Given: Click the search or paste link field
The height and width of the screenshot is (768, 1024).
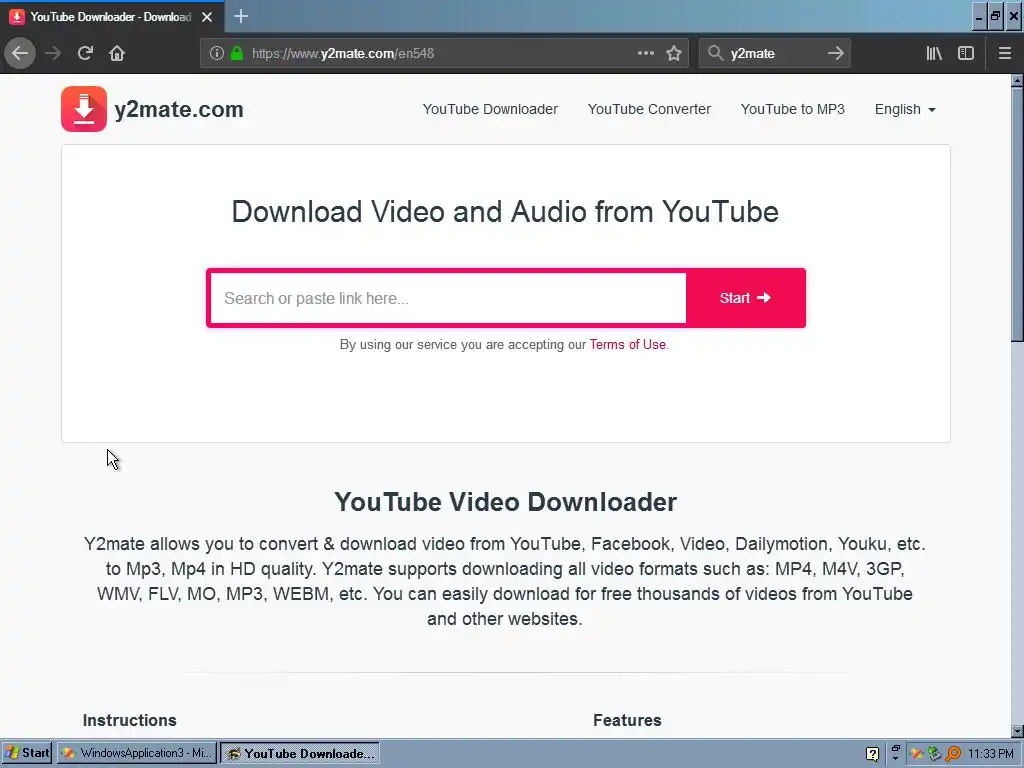Looking at the screenshot, I should (448, 298).
